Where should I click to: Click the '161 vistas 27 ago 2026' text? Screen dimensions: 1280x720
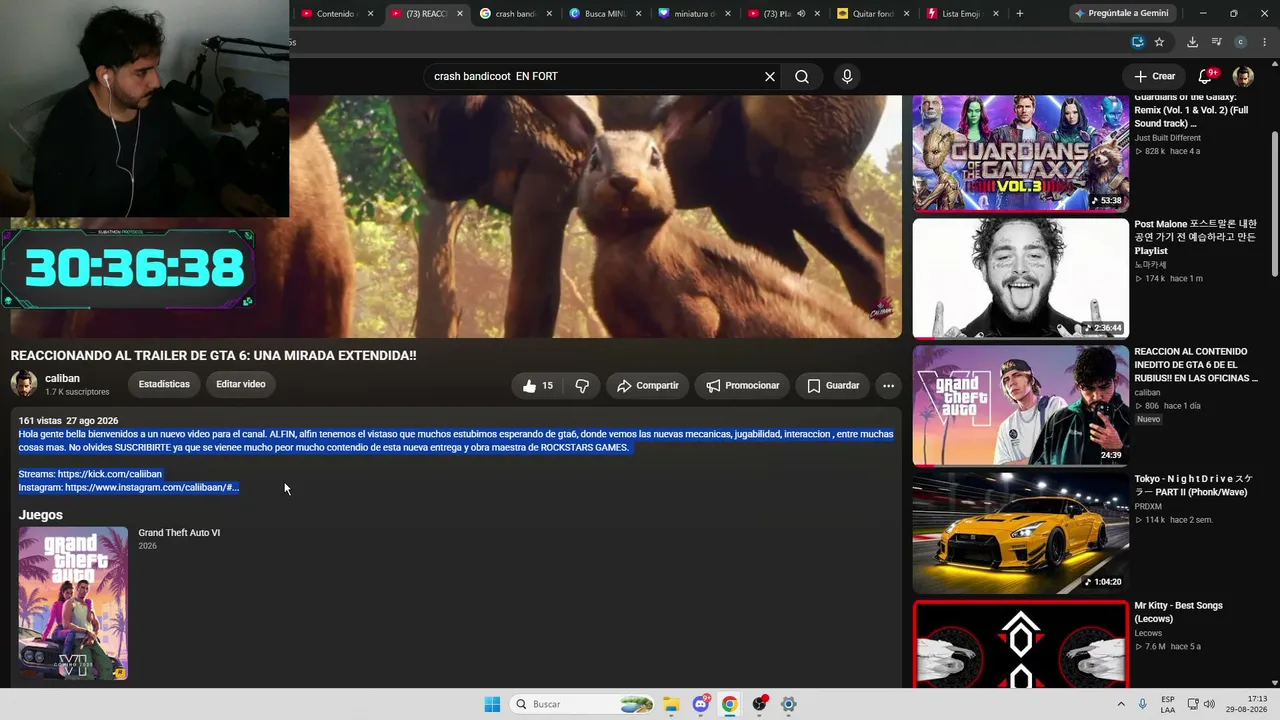click(x=69, y=421)
